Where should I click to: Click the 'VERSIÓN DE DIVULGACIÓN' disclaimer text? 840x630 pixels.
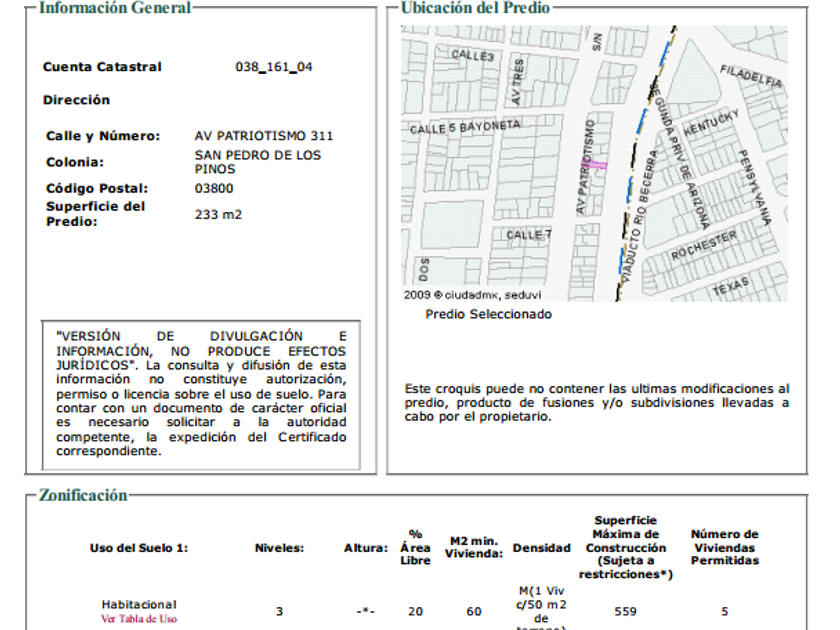pyautogui.click(x=201, y=394)
